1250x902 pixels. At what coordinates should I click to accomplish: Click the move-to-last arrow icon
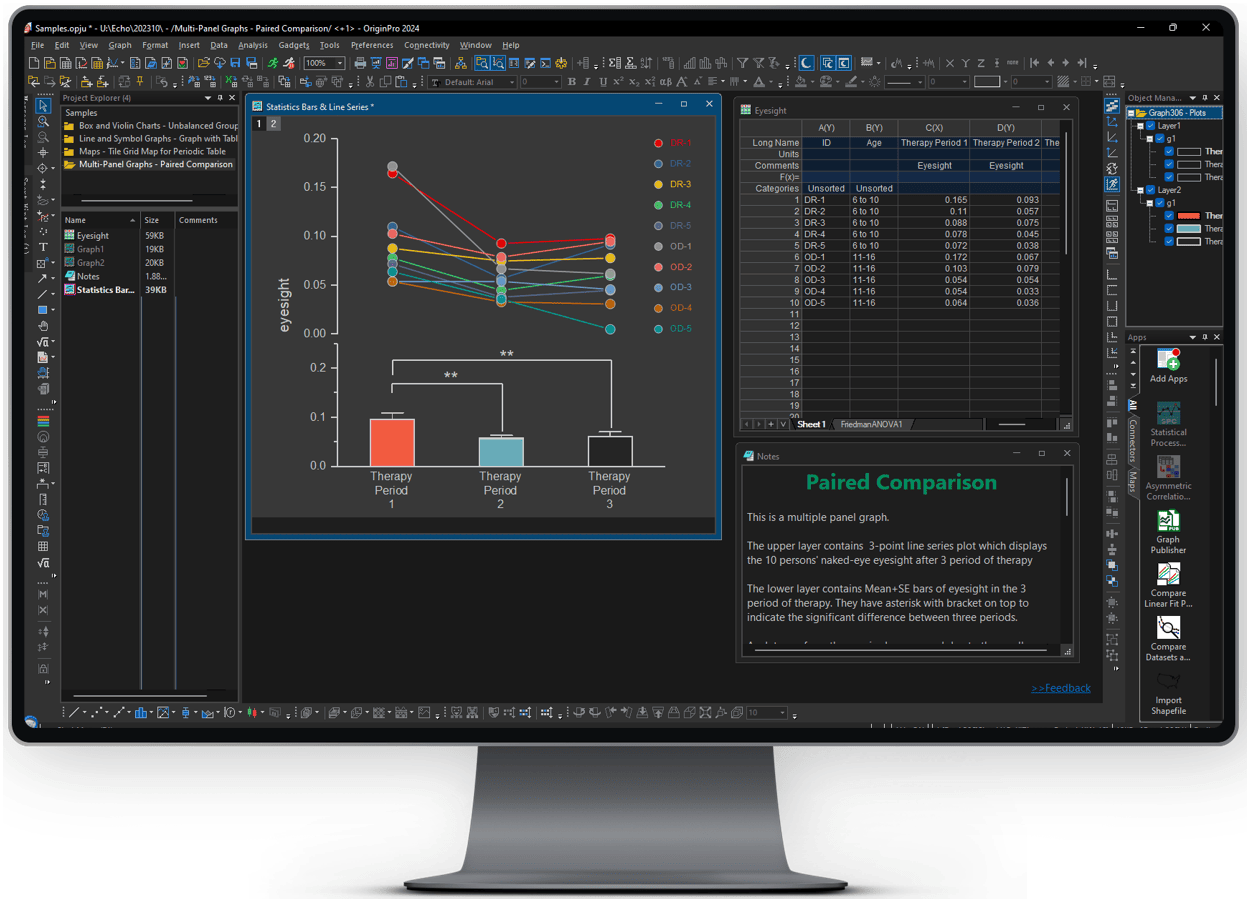1082,63
